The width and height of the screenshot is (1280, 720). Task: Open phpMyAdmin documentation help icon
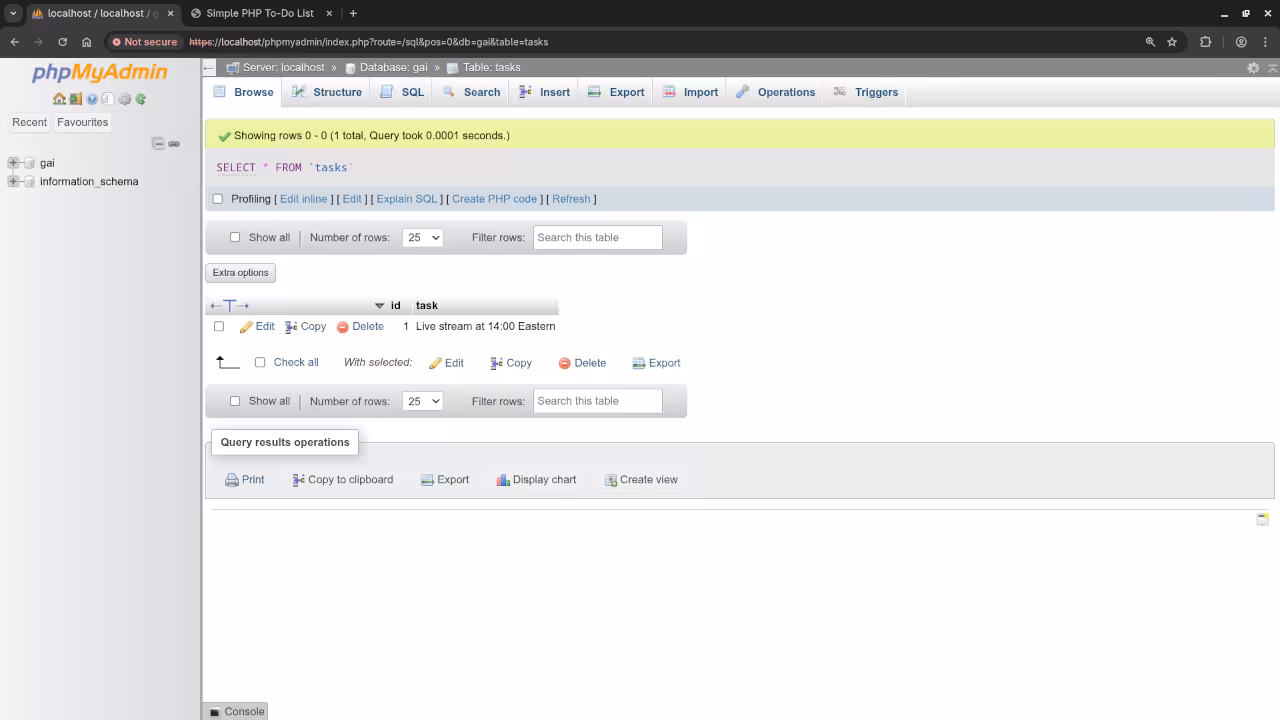point(92,99)
